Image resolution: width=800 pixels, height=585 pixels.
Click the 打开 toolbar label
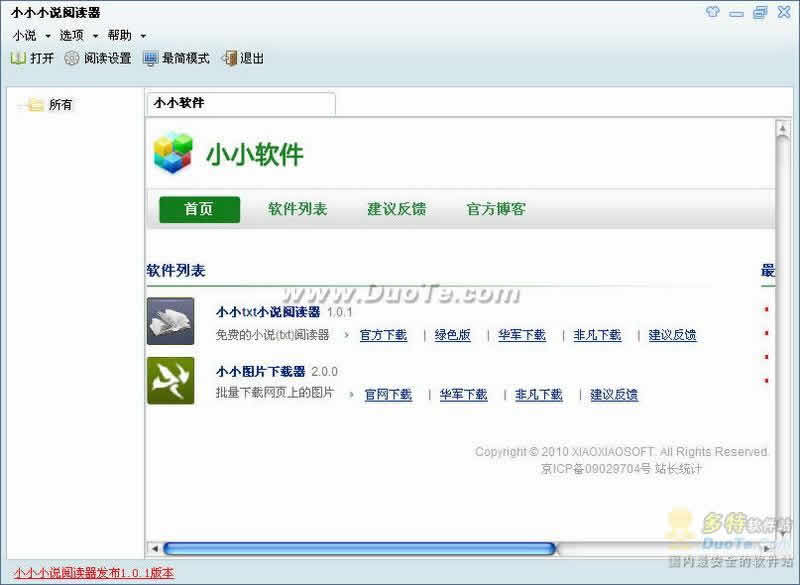pyautogui.click(x=42, y=59)
